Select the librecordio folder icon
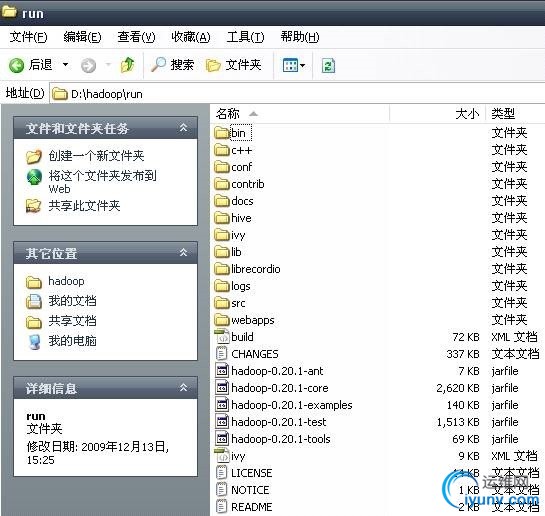This screenshot has width=545, height=516. pos(222,269)
